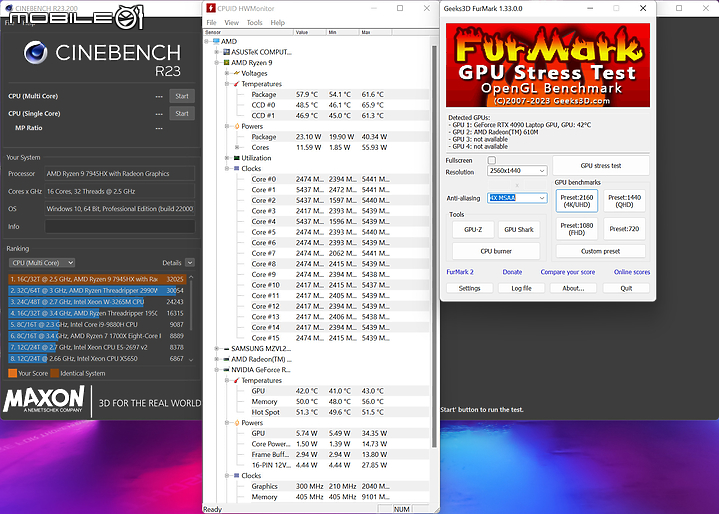This screenshot has width=719, height=514.
Task: Click the Info input field in Cinebench
Action: coord(120,227)
